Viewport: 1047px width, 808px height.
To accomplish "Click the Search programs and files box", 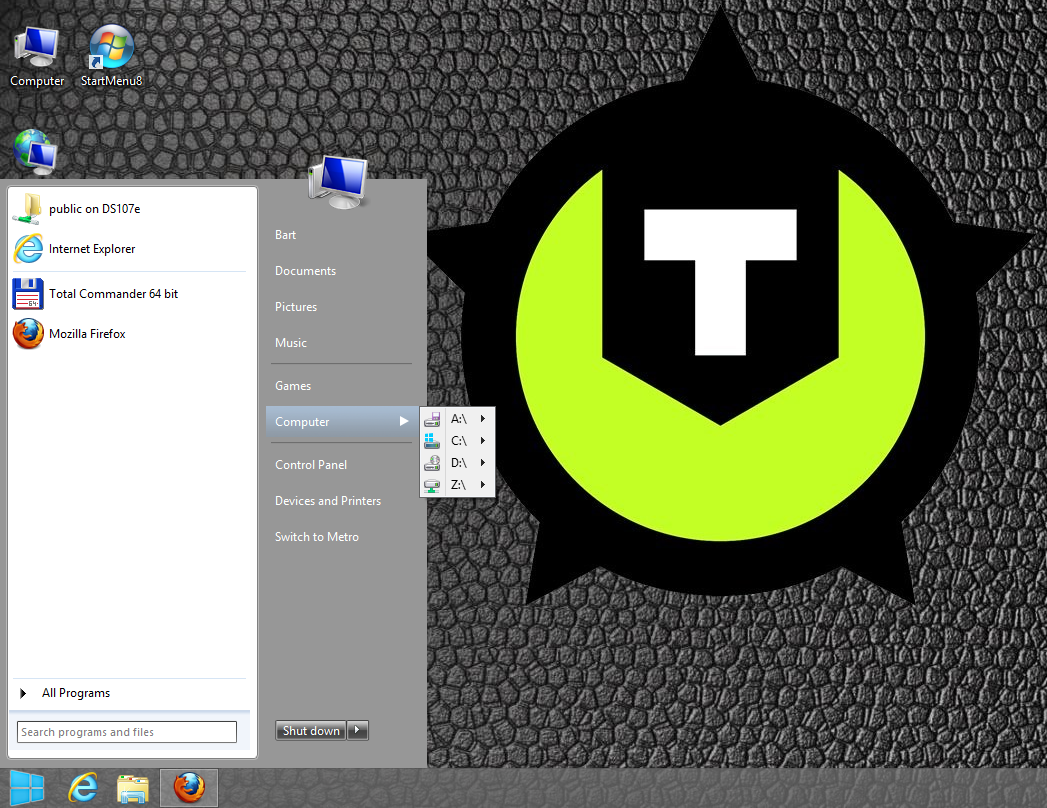I will point(127,732).
